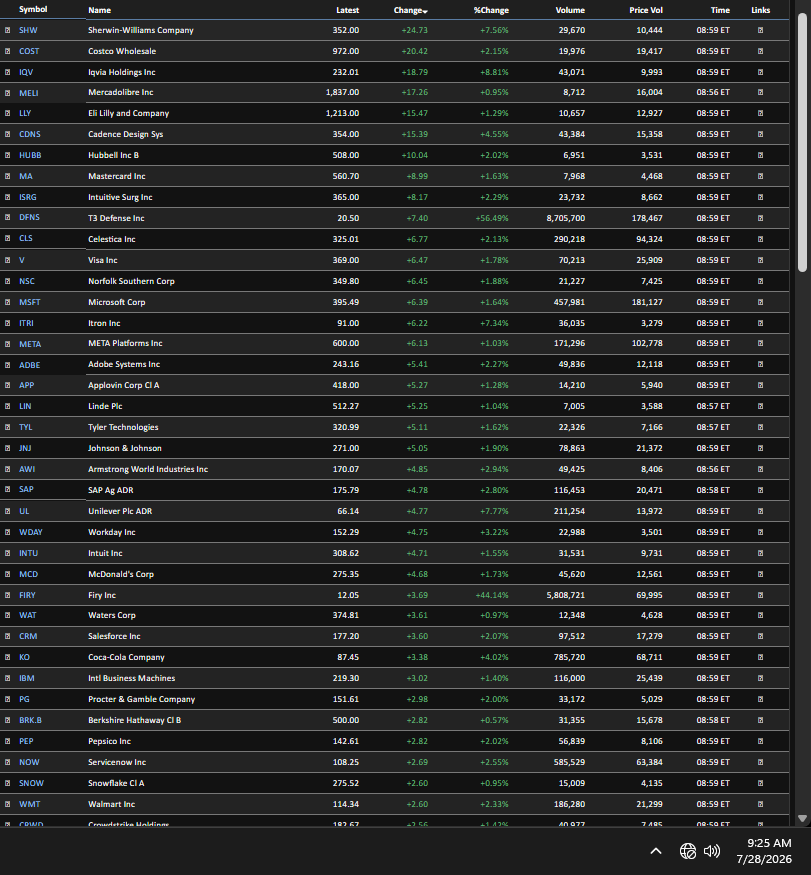Open the IBM symbol link
Screen dimensions: 811x875
(27, 678)
